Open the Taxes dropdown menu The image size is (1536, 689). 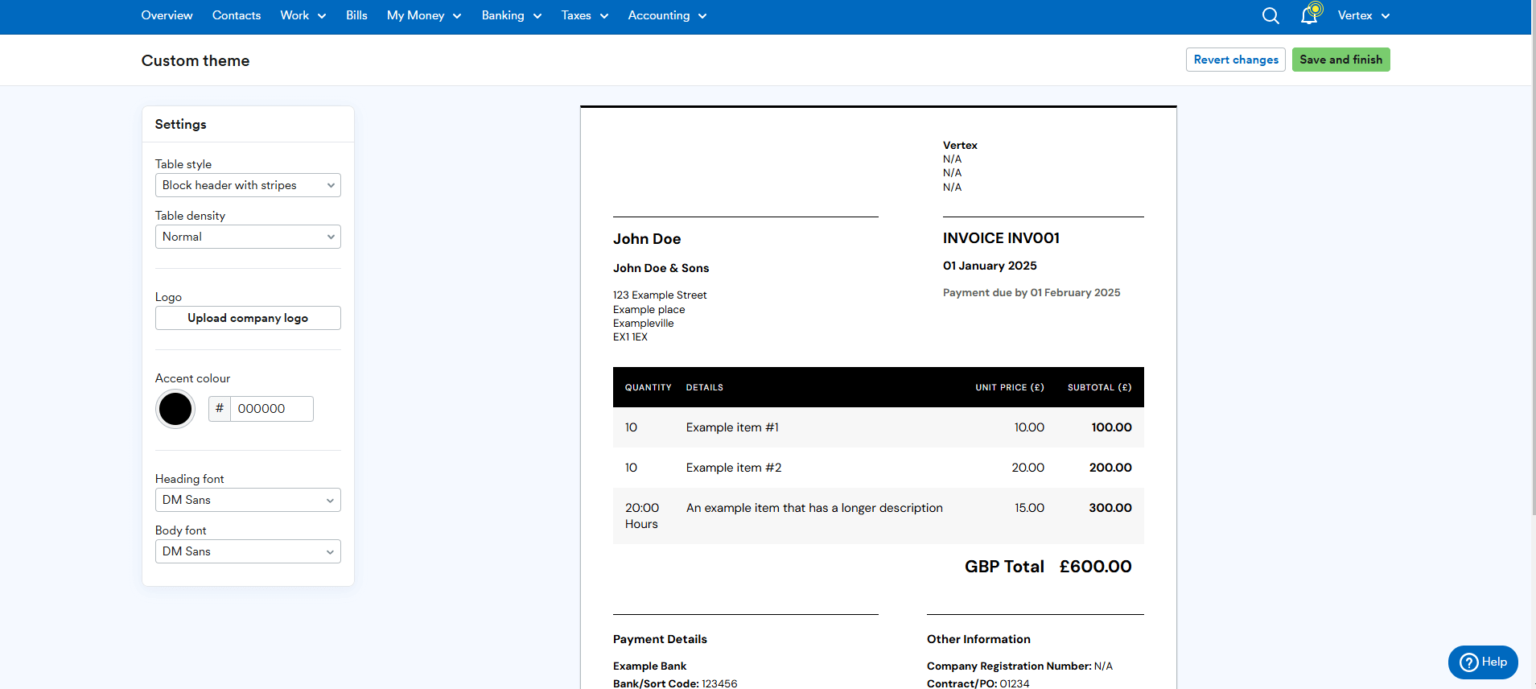pyautogui.click(x=584, y=15)
